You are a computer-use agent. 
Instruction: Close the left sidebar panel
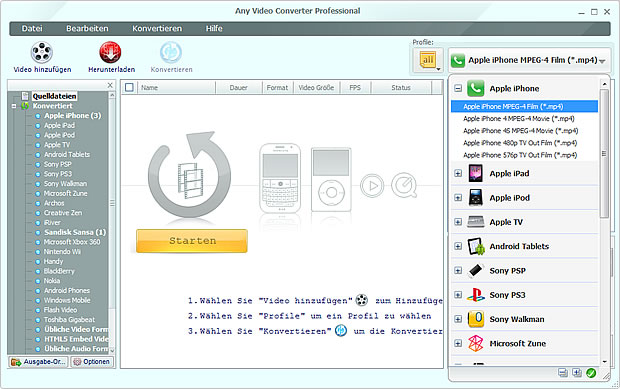pos(110,85)
